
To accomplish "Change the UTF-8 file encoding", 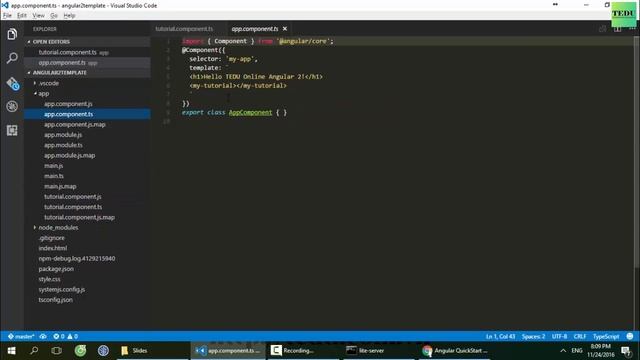I will [559, 336].
